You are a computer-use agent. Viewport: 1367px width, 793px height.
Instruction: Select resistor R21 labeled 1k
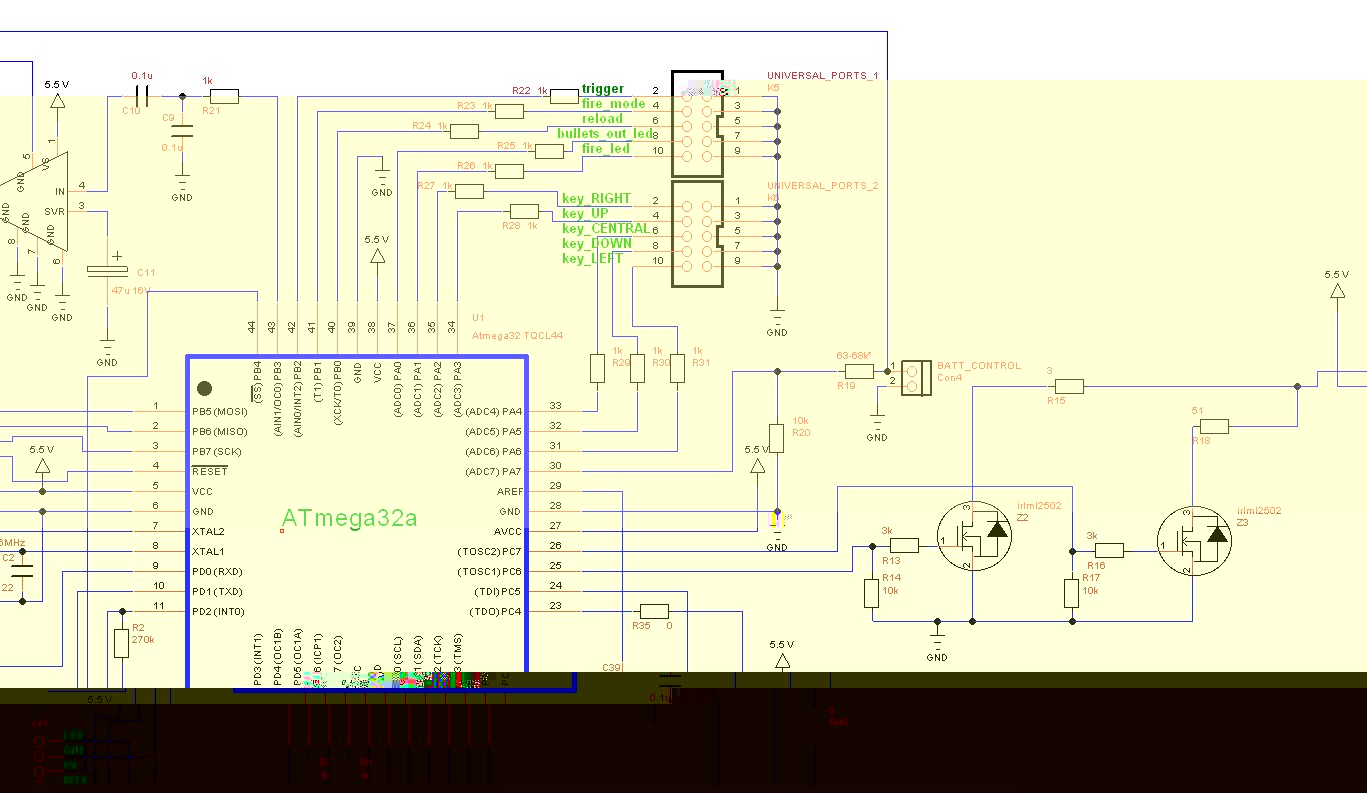click(x=225, y=97)
